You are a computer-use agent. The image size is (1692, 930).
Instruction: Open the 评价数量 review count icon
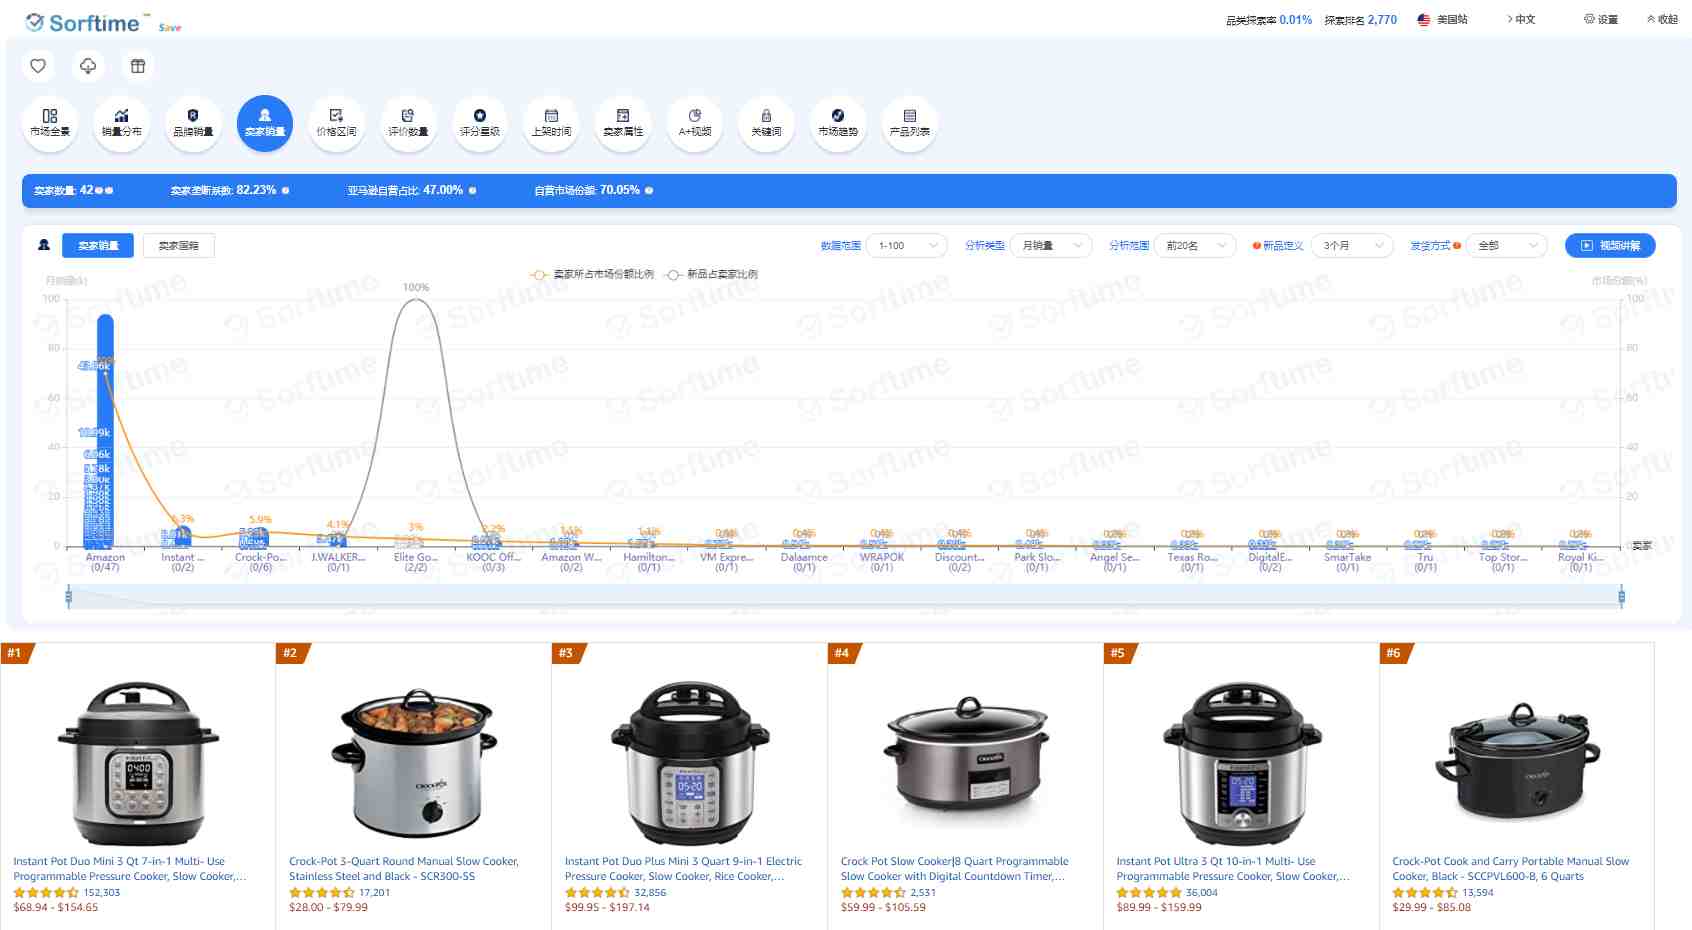(x=408, y=123)
